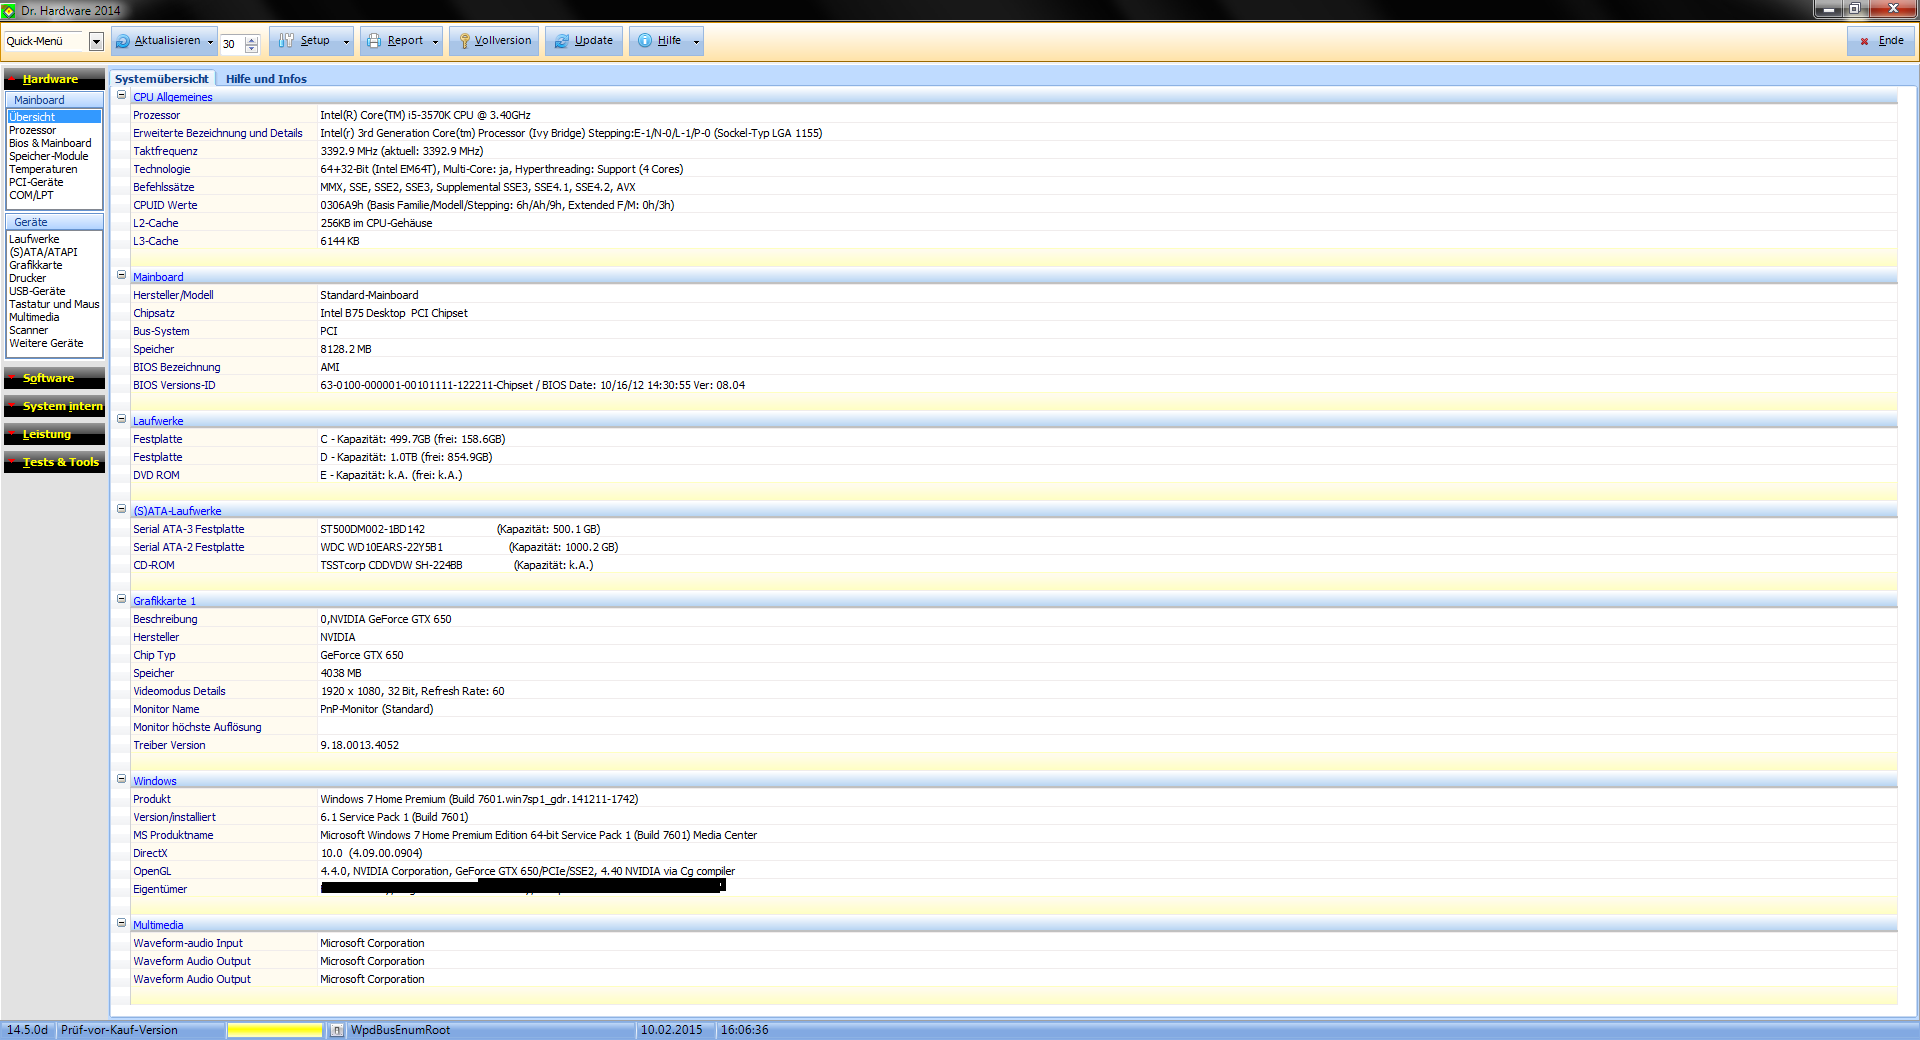Select Drucker in the Geräte list
This screenshot has height=1040, width=1920.
28,278
